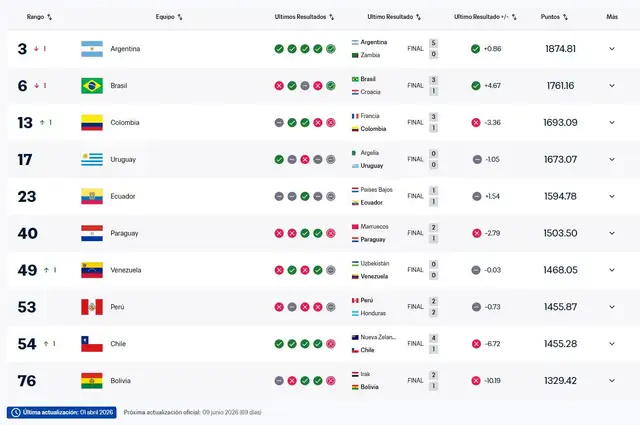Expand the Argentina row details

pos(611,49)
